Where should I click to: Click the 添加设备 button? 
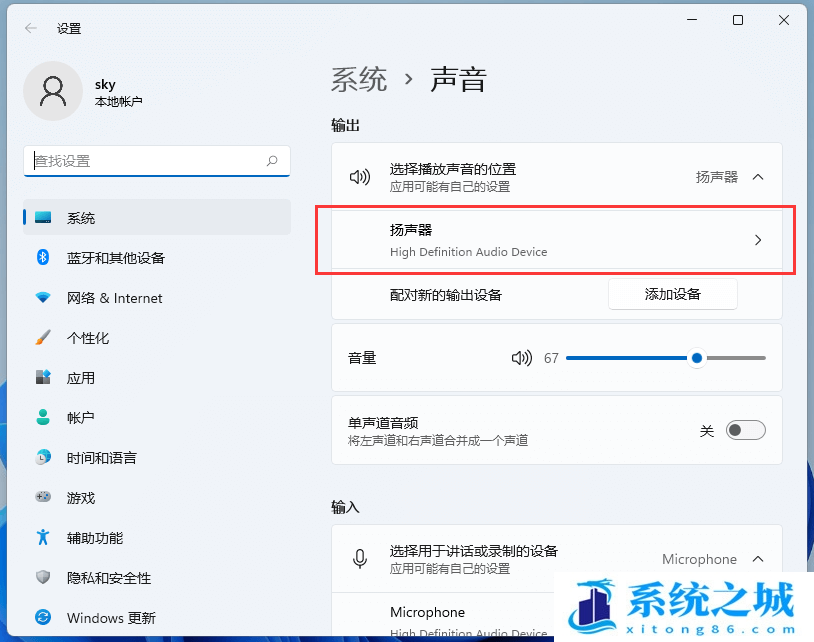672,294
